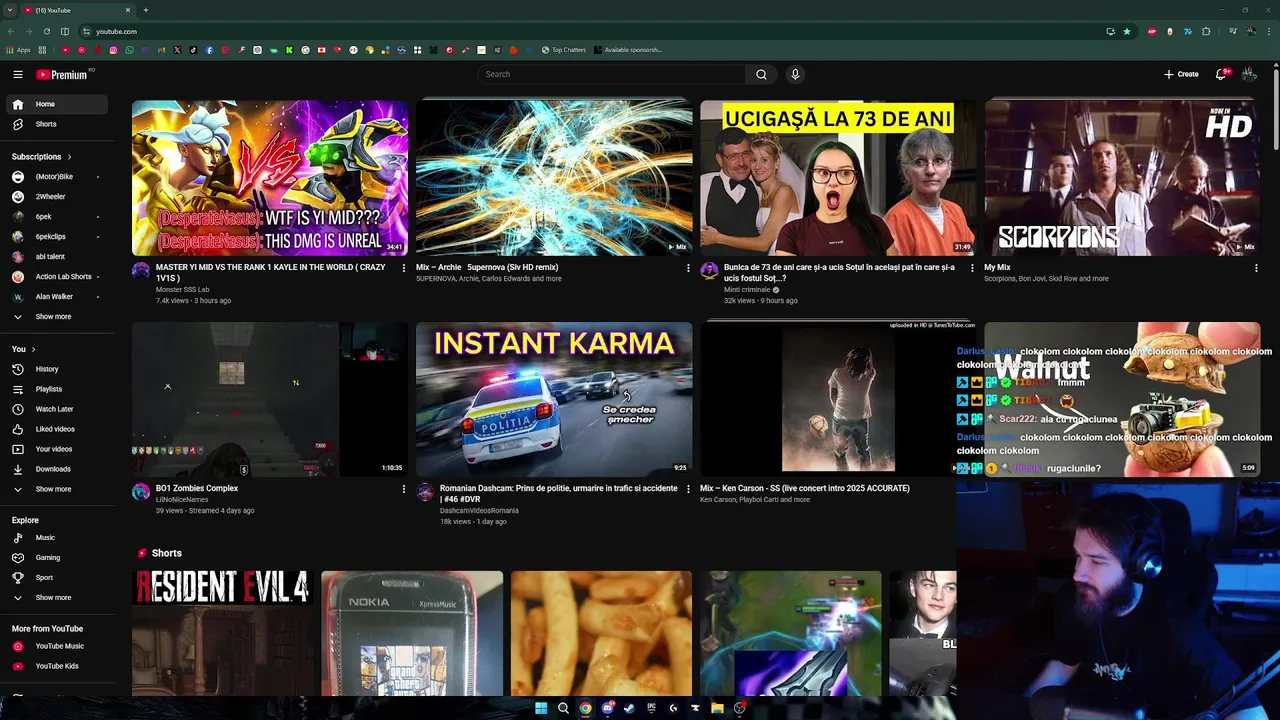Screen dimensions: 1280x720
Task: Open Liked videos in the sidebar
Action: (56, 429)
